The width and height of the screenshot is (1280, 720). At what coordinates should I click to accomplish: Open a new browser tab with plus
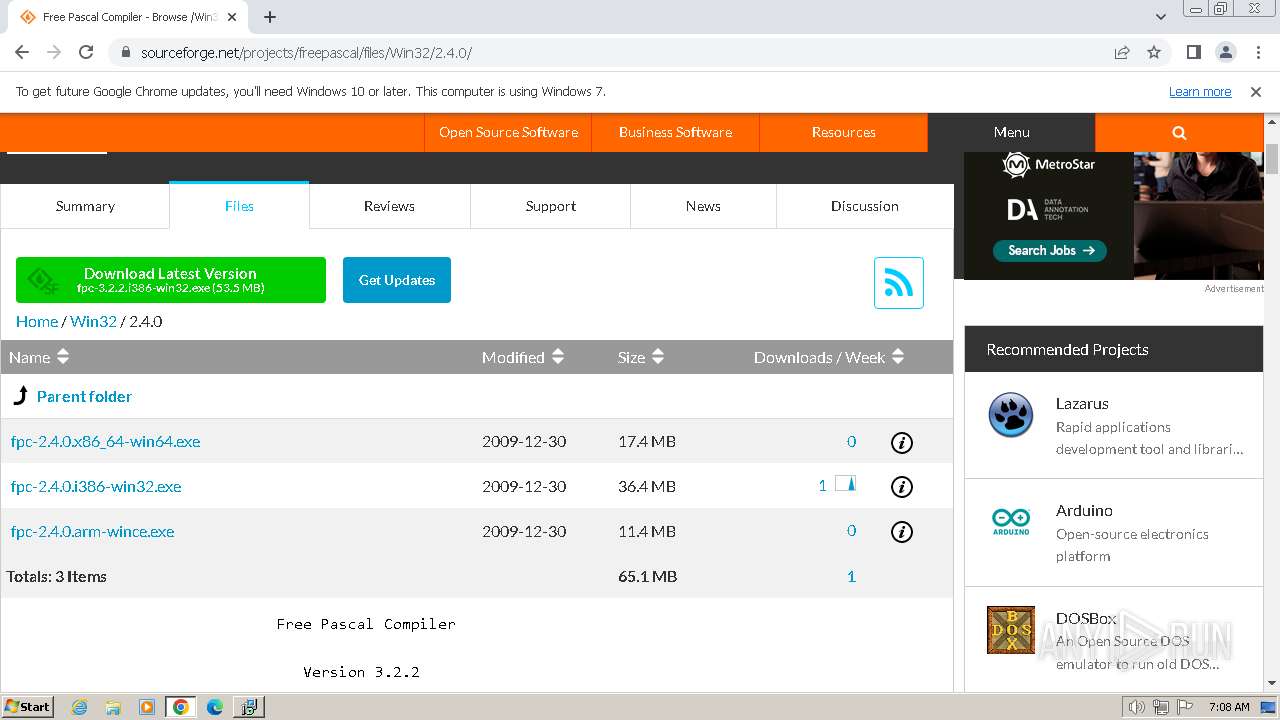[270, 17]
